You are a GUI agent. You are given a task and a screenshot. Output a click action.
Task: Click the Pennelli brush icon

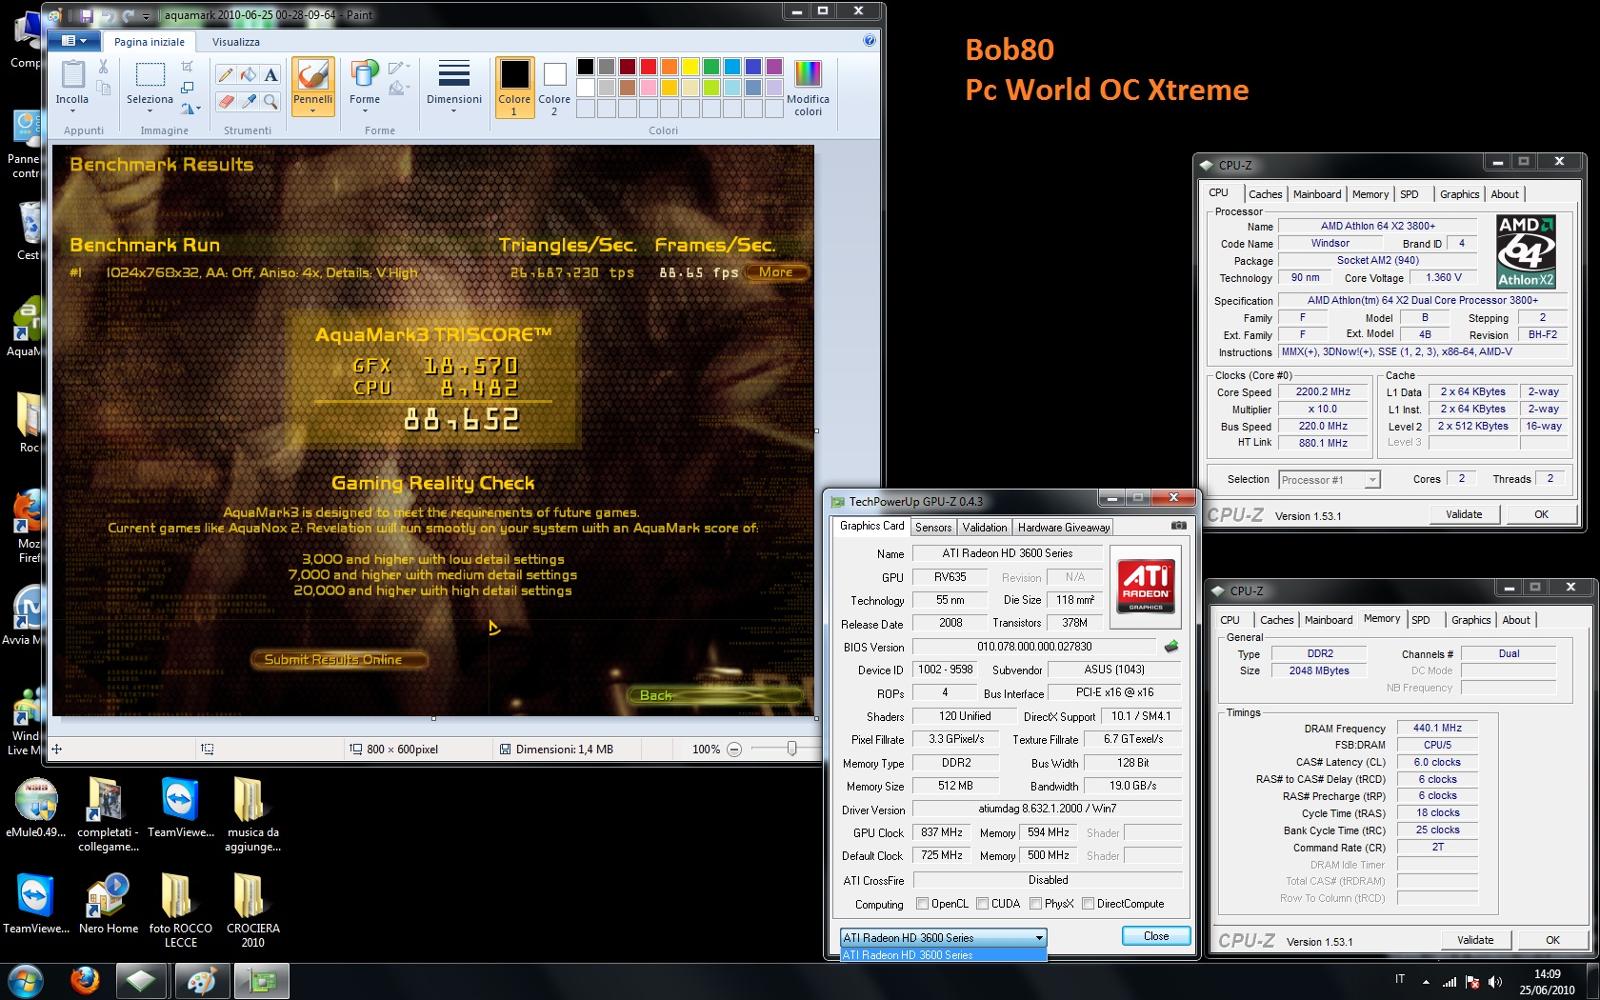[313, 75]
